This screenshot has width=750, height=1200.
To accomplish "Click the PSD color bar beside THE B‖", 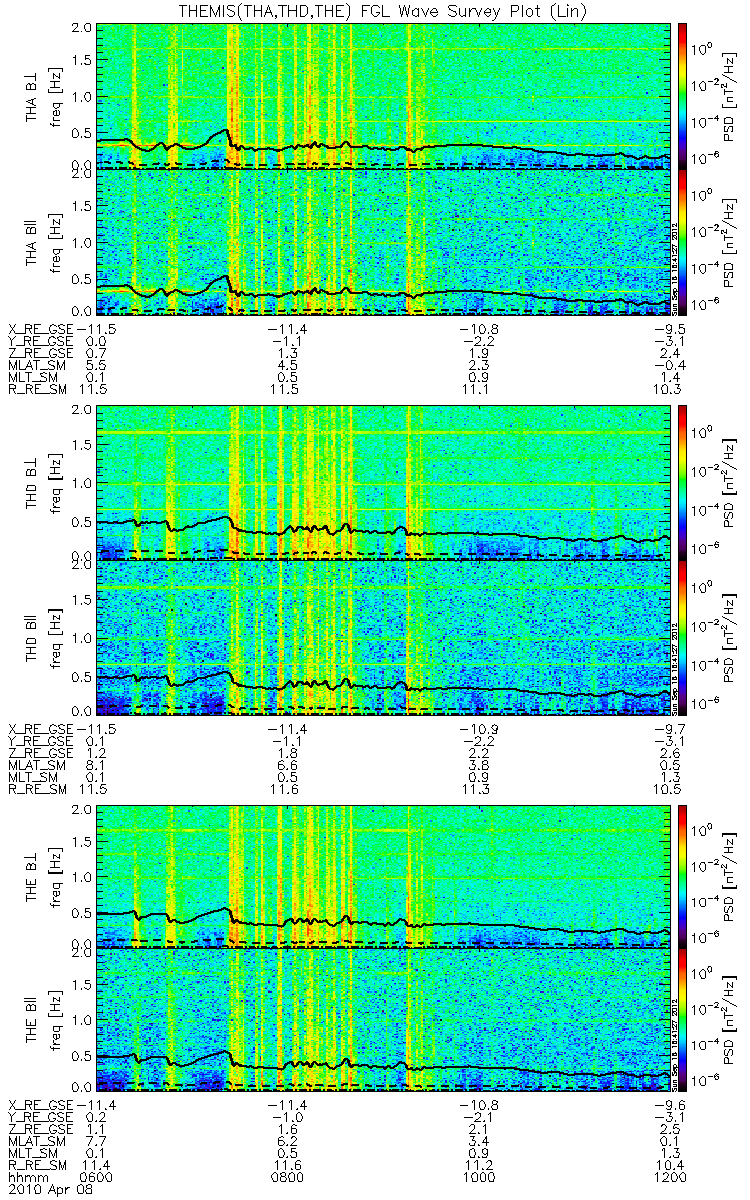I will coord(683,1018).
